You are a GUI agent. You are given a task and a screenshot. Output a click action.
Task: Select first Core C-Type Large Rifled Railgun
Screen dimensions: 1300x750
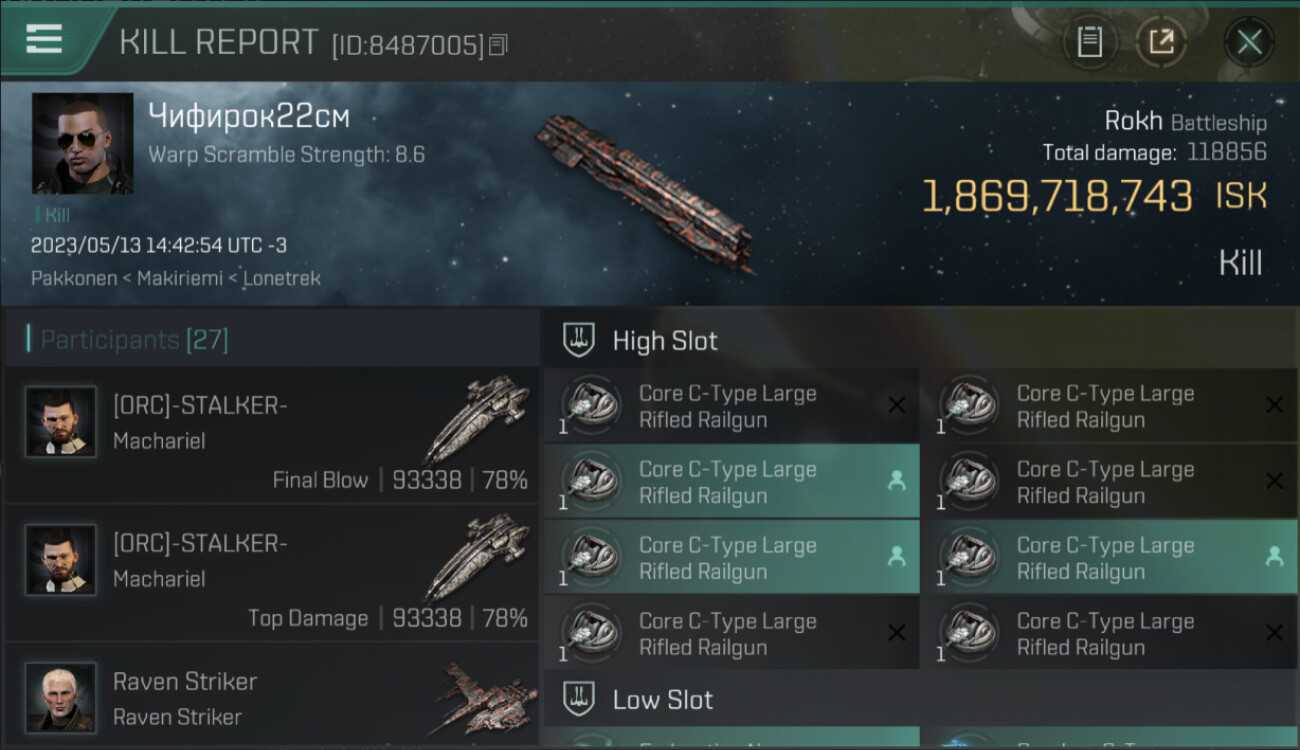[x=732, y=406]
